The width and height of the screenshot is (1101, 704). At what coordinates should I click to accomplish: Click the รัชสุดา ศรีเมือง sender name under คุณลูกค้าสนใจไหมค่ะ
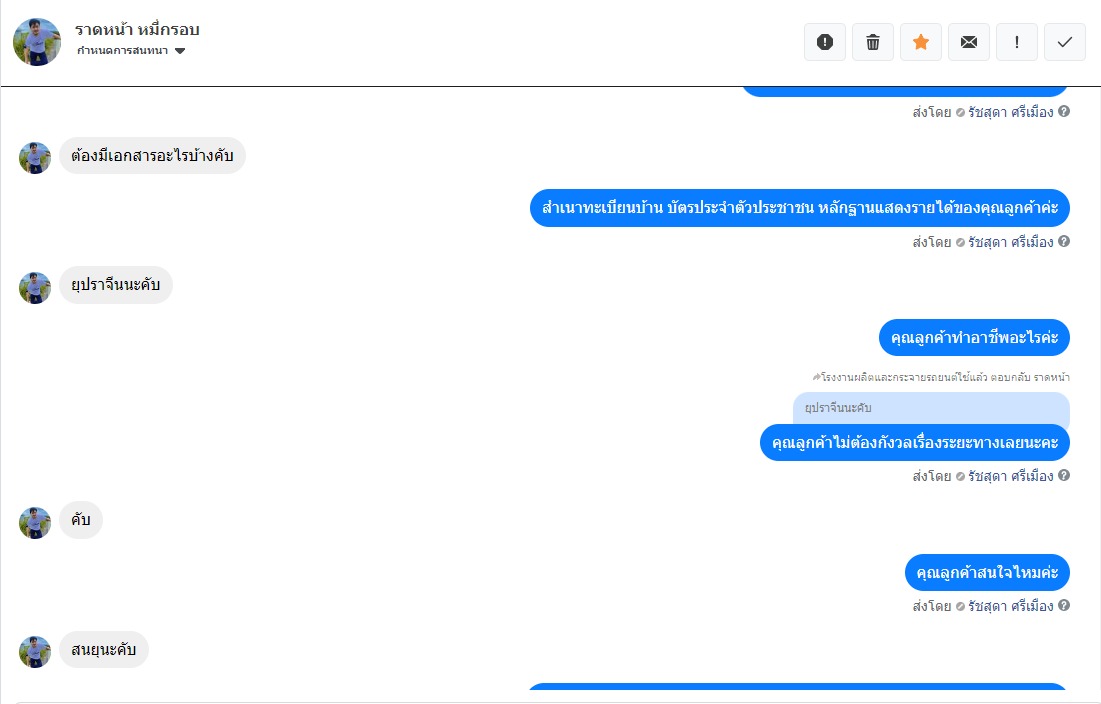point(1010,606)
